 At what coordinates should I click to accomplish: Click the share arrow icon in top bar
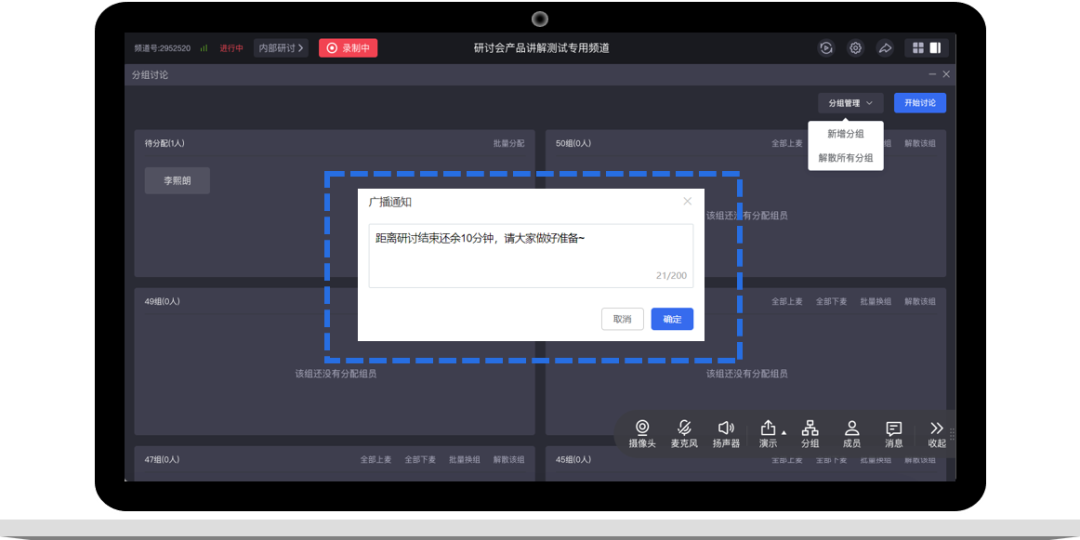[x=885, y=48]
